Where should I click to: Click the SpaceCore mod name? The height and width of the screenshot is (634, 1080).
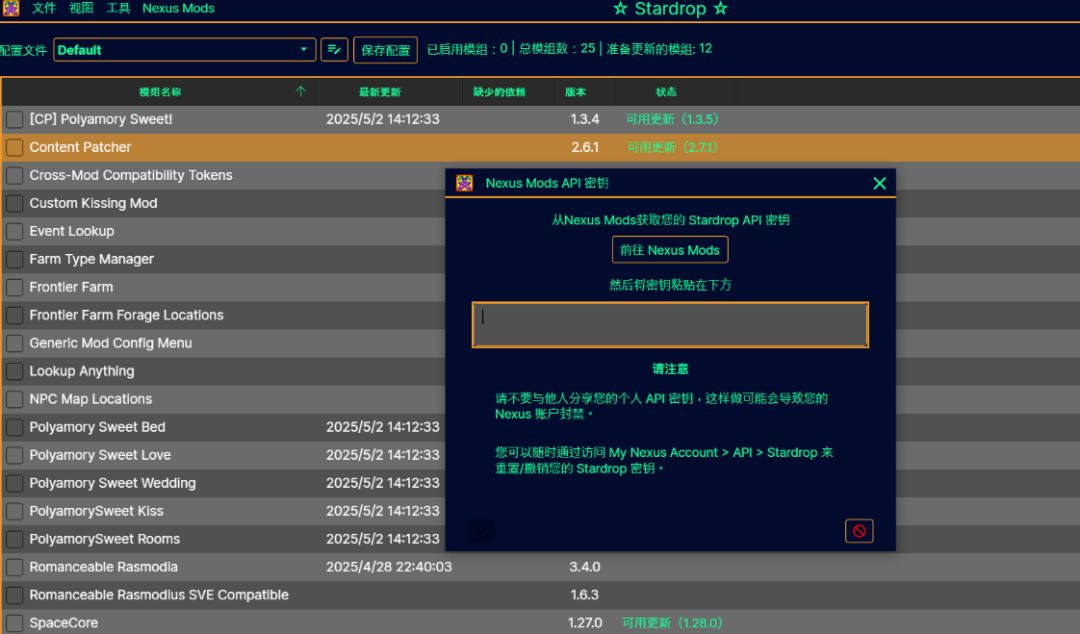[x=63, y=623]
